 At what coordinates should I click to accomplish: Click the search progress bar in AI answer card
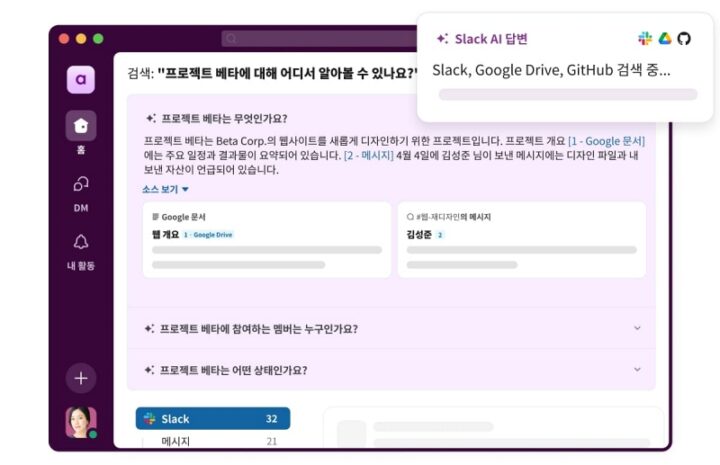click(568, 95)
